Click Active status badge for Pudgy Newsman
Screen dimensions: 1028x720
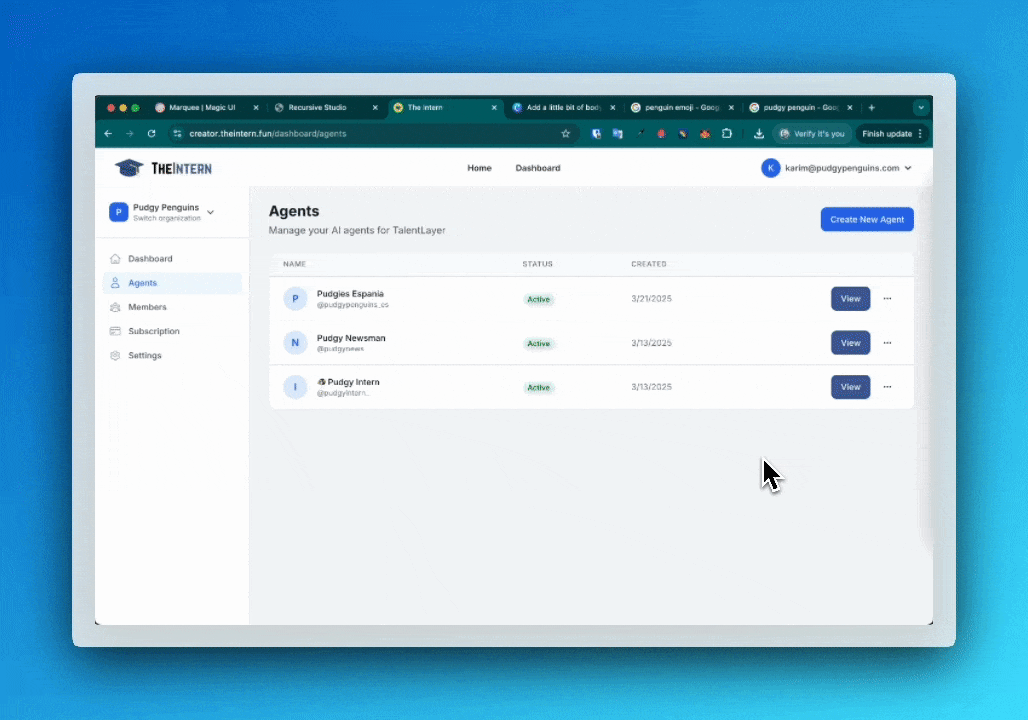tap(539, 344)
